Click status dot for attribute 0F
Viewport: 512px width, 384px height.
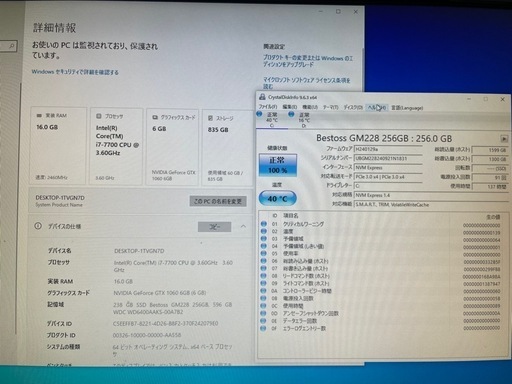[263, 328]
